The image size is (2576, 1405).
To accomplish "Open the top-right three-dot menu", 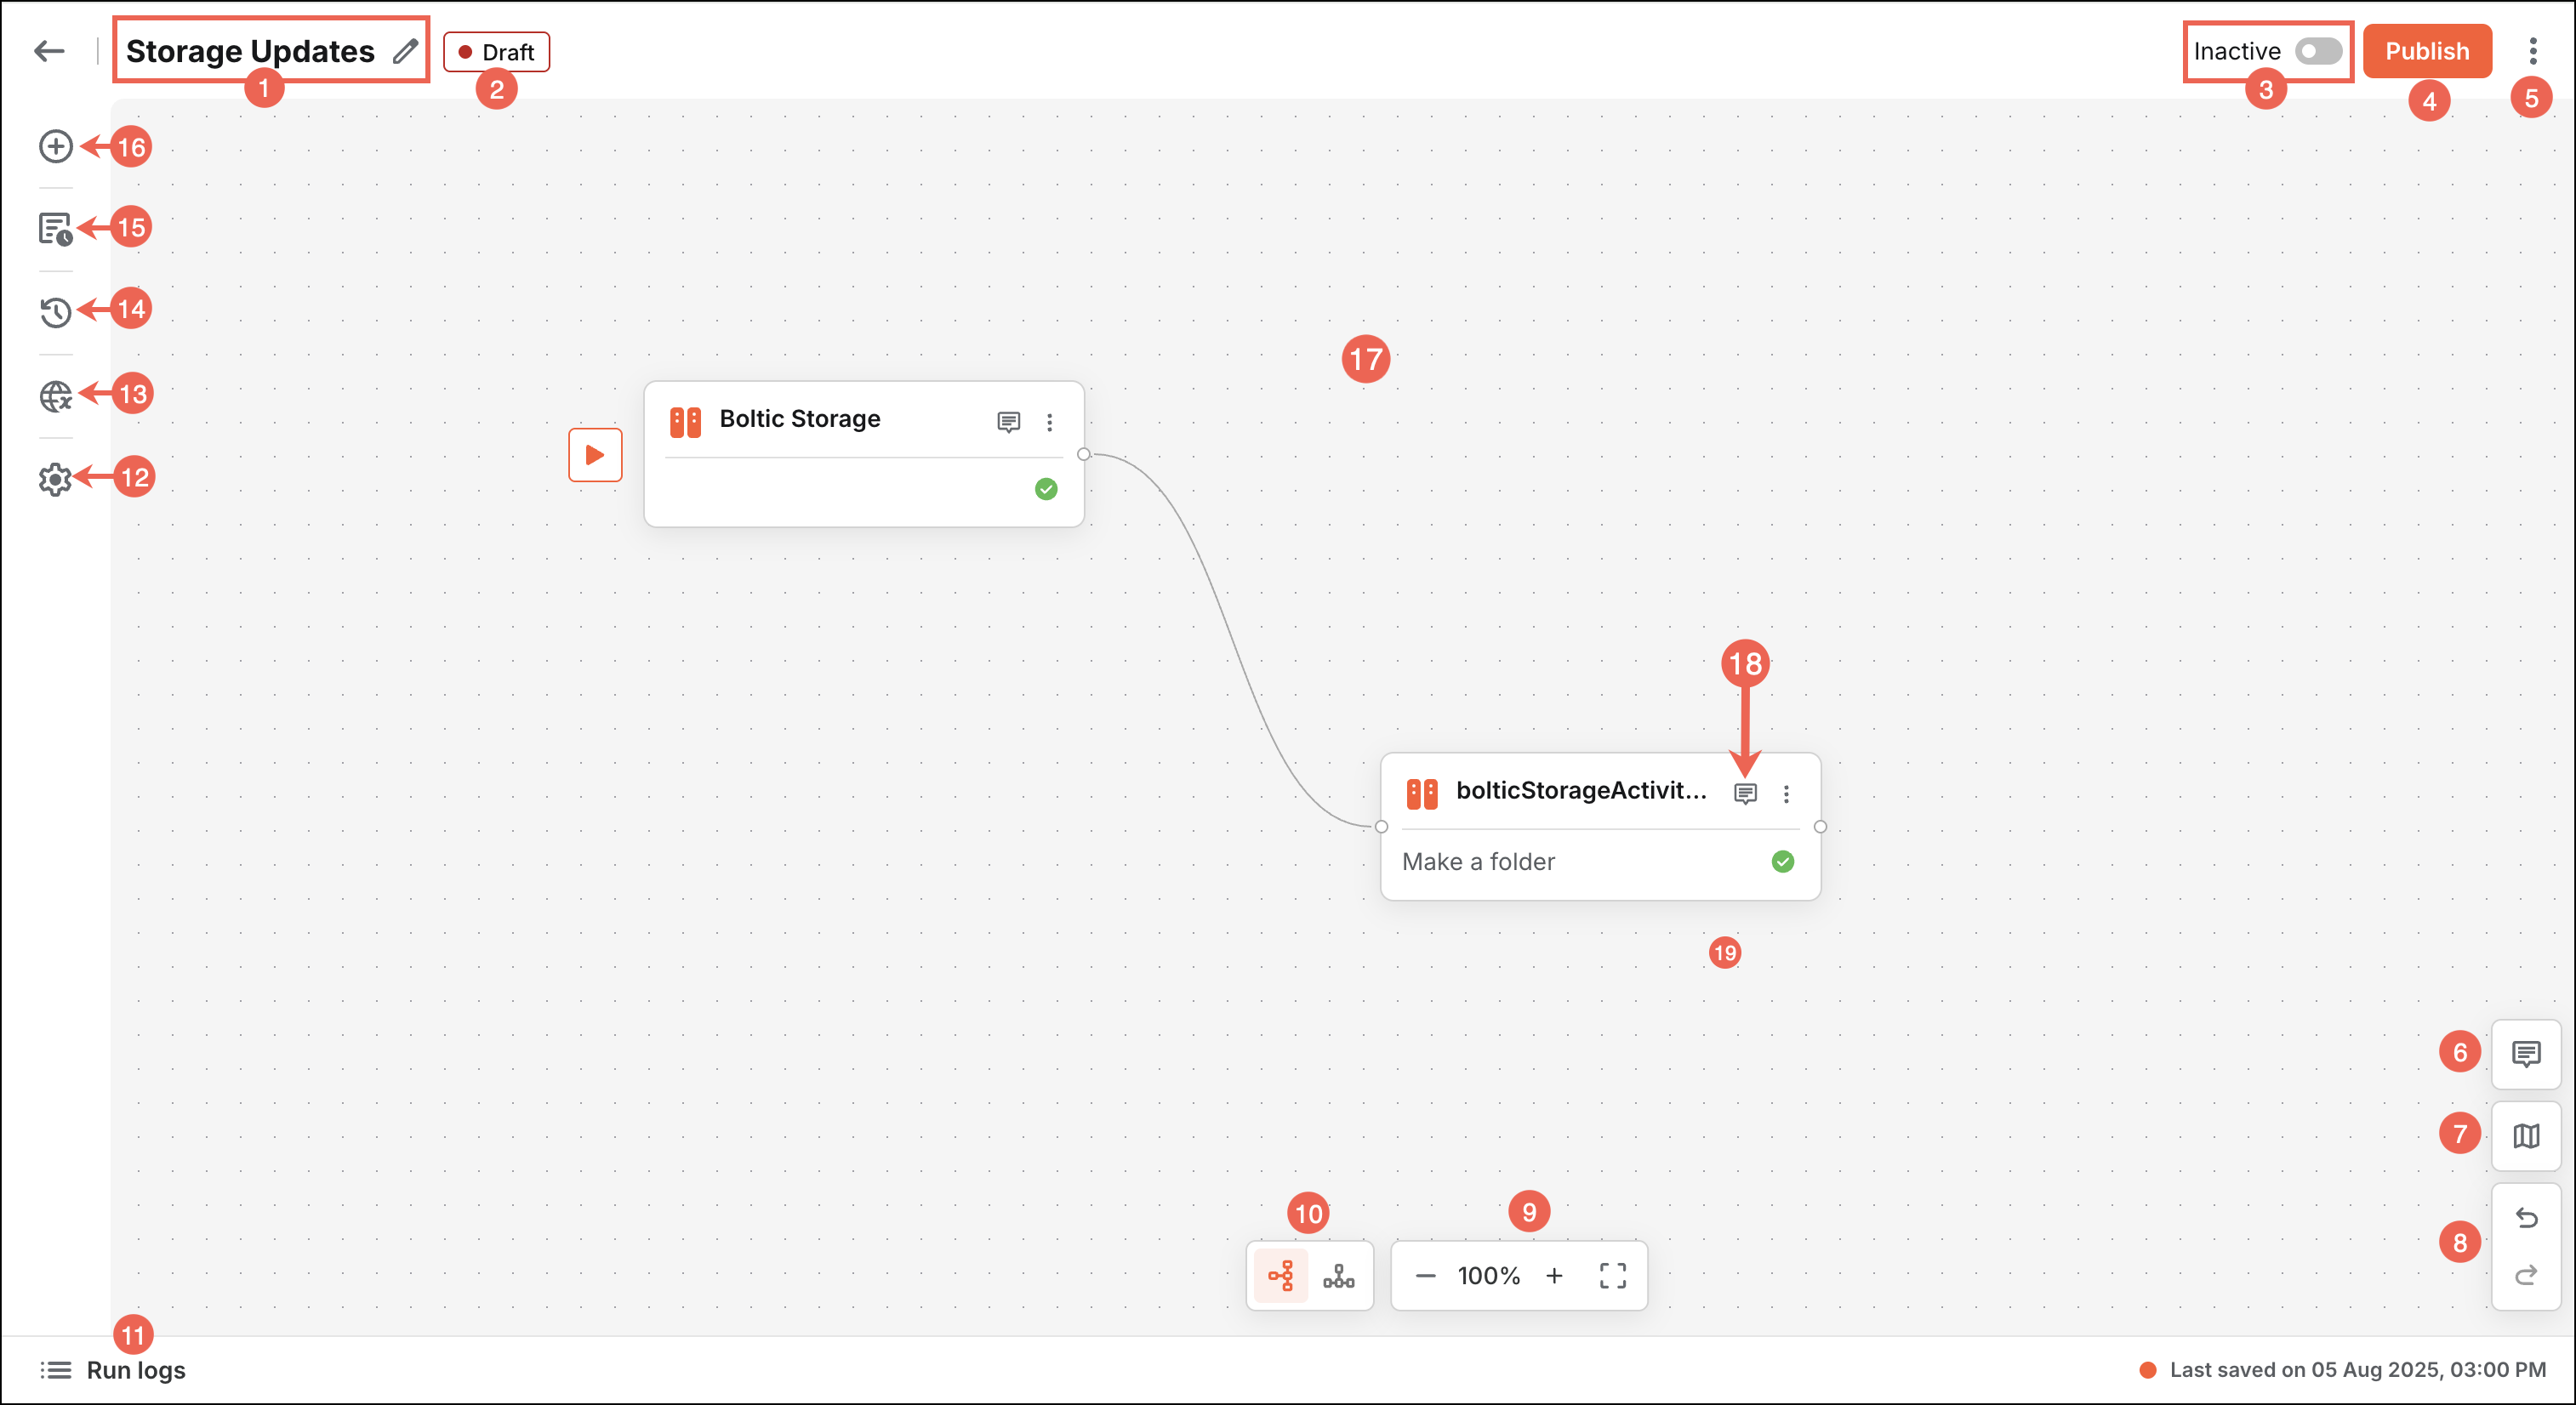I will pyautogui.click(x=2532, y=51).
